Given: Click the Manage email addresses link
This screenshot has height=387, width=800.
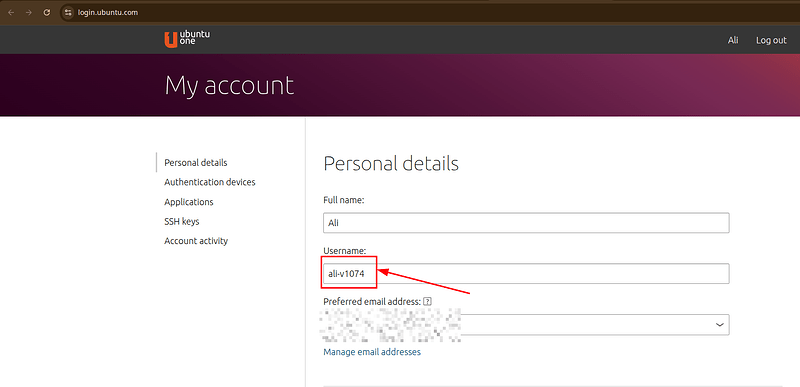Looking at the screenshot, I should pyautogui.click(x=372, y=352).
